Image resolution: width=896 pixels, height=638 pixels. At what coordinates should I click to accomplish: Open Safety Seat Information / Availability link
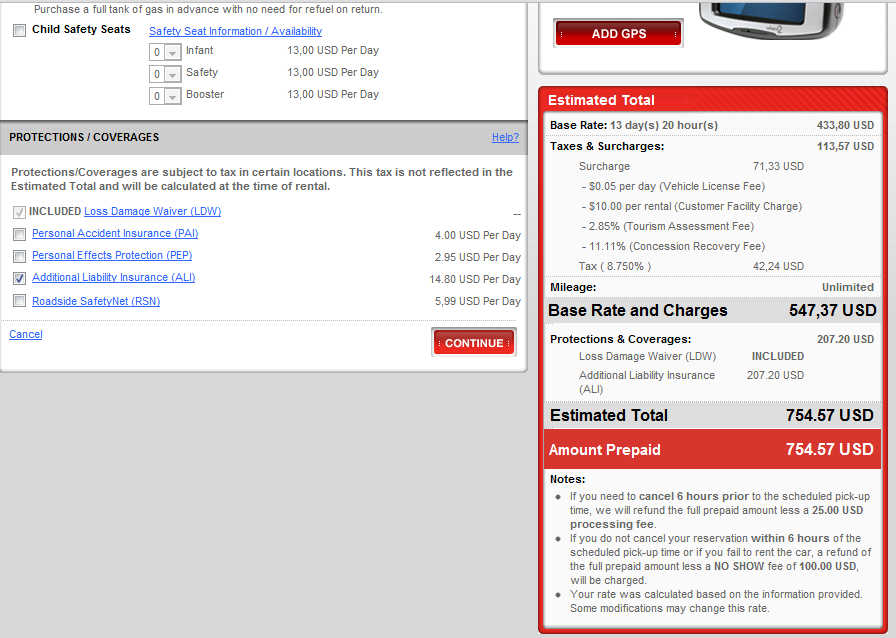(235, 31)
